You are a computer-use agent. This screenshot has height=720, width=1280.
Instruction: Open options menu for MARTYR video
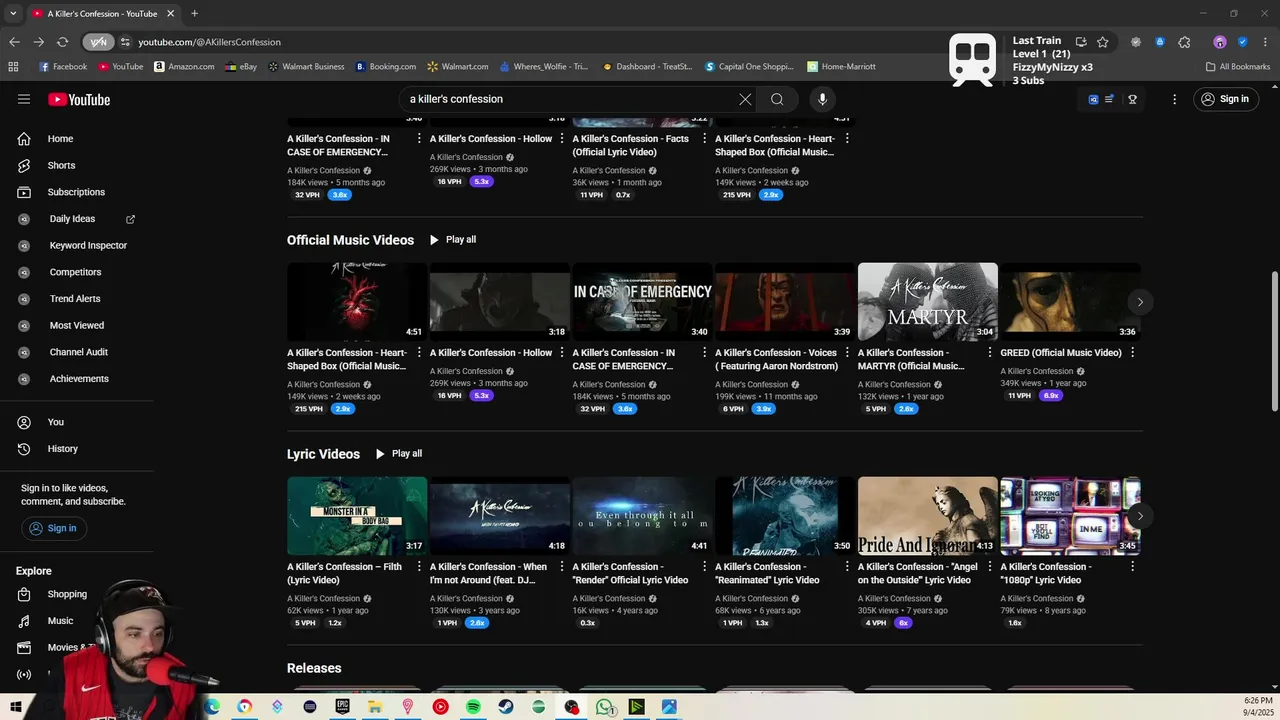pos(990,353)
